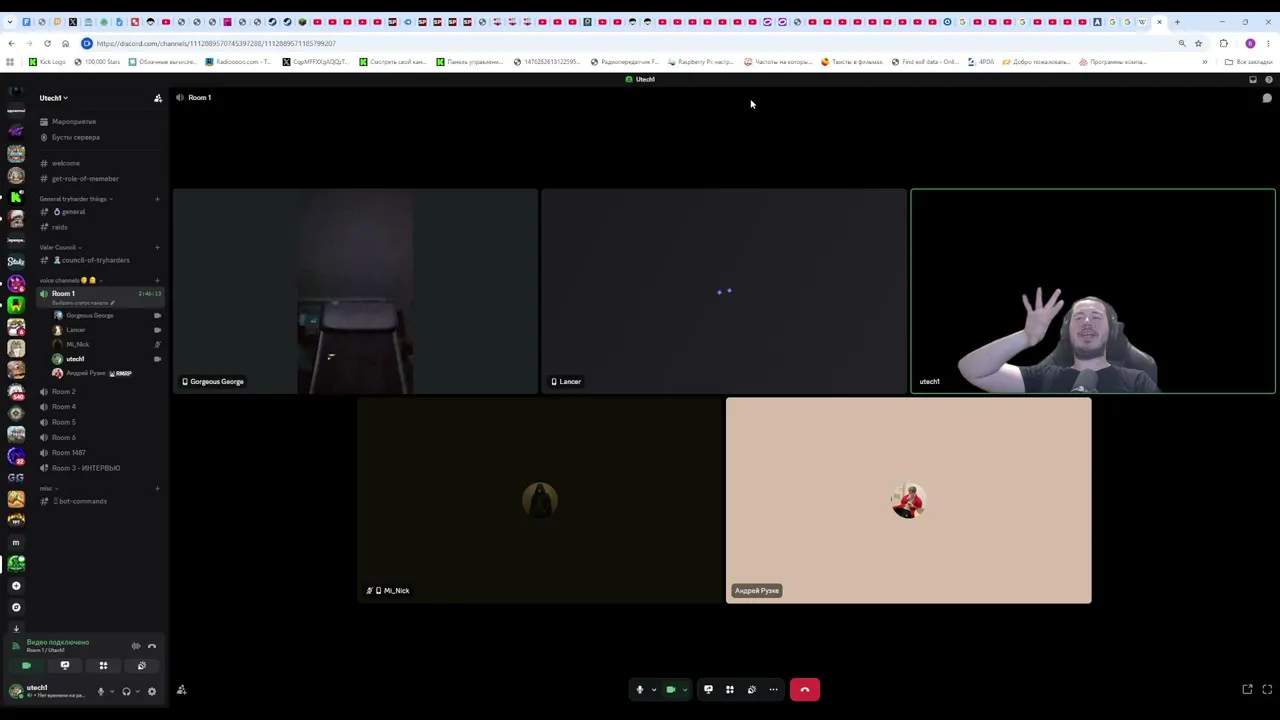Toggle noise suppression in voice status panel
Screen dimensions: 1280x720
point(136,646)
